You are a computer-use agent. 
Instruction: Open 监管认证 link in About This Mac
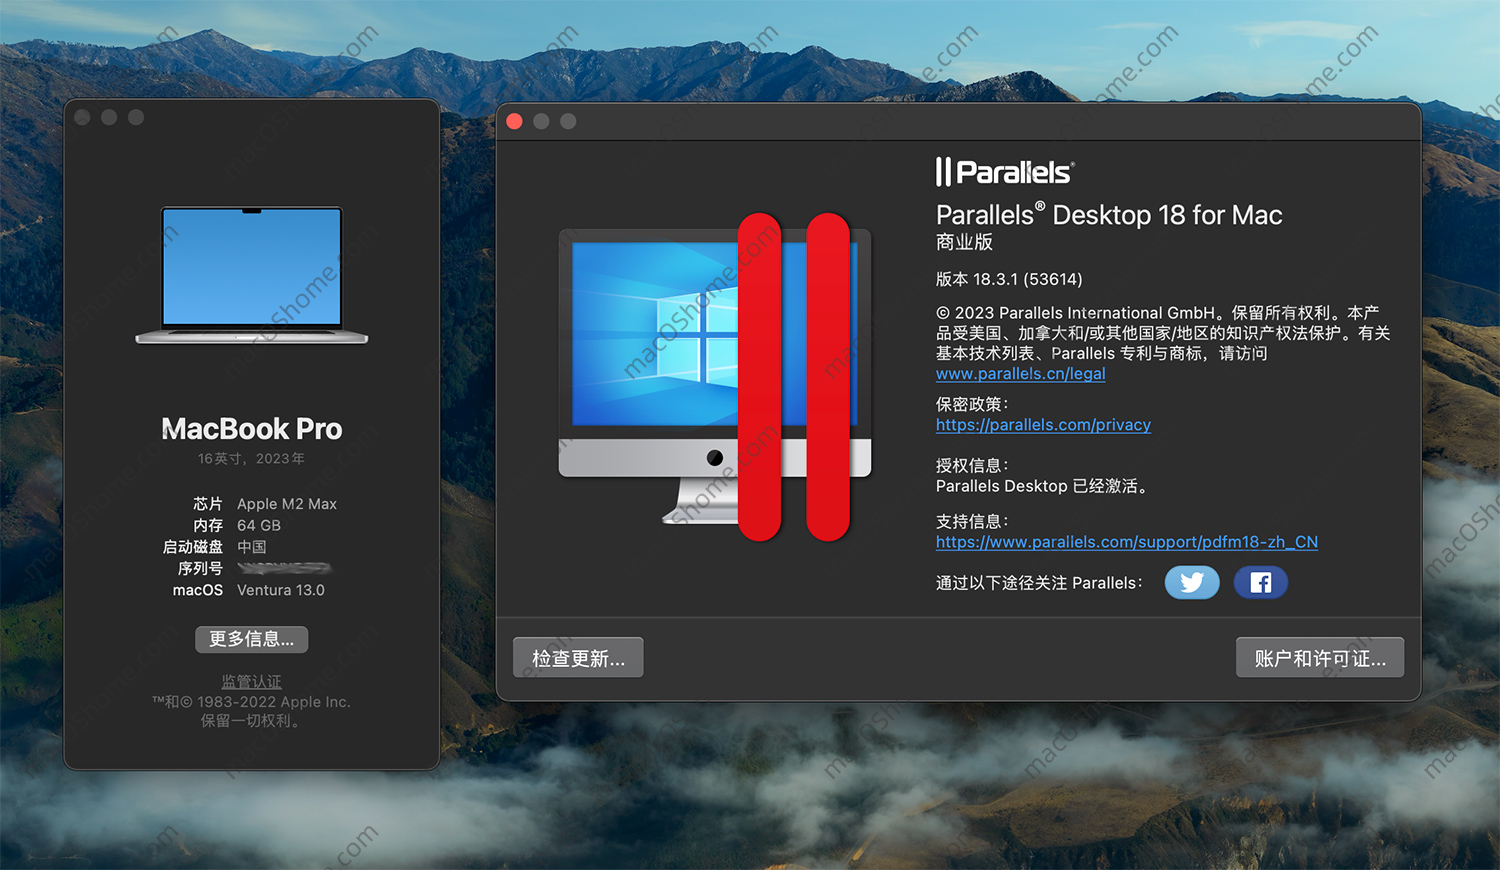[x=252, y=682]
